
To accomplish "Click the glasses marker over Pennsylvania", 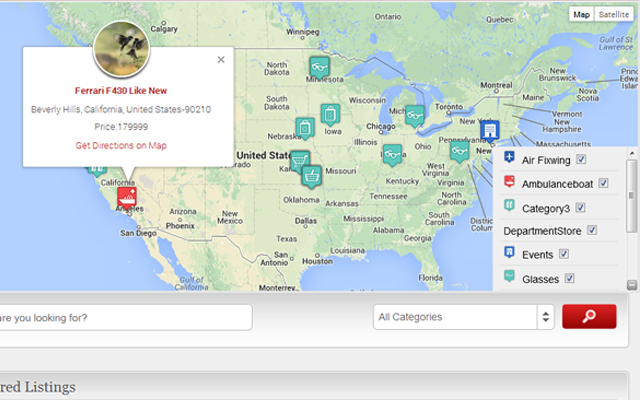I will tap(459, 152).
